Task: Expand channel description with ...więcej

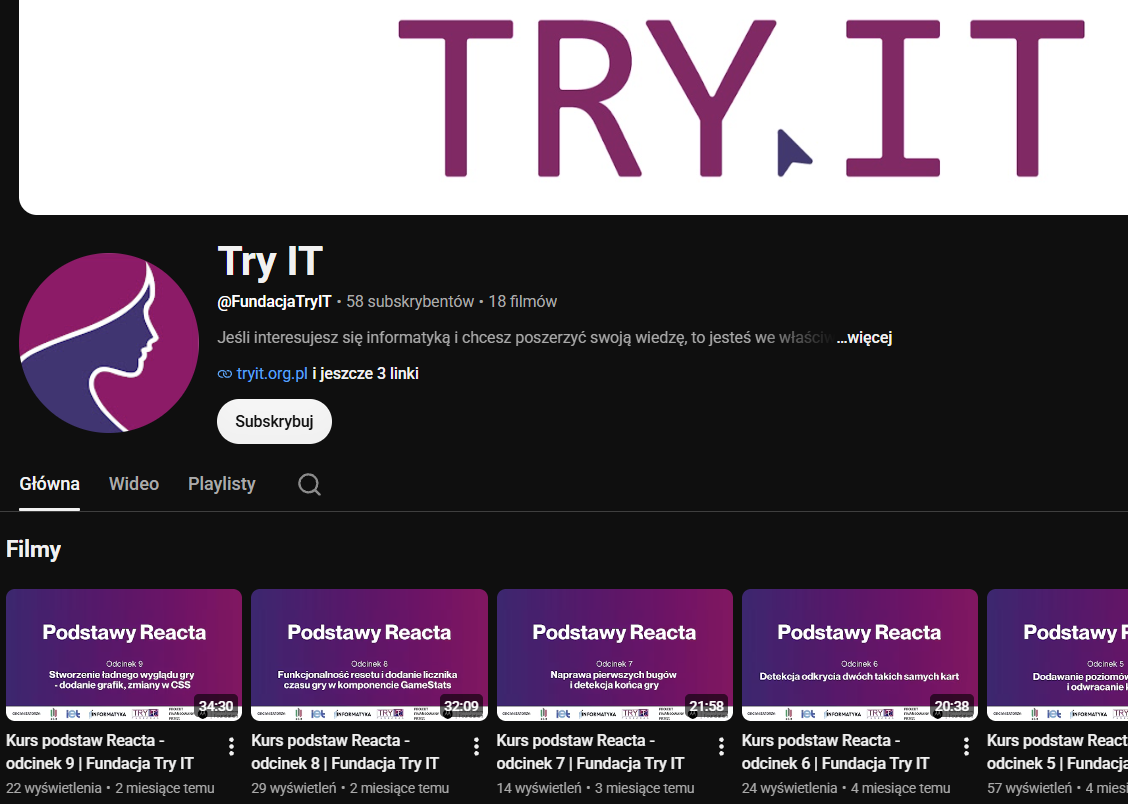Action: coord(864,337)
